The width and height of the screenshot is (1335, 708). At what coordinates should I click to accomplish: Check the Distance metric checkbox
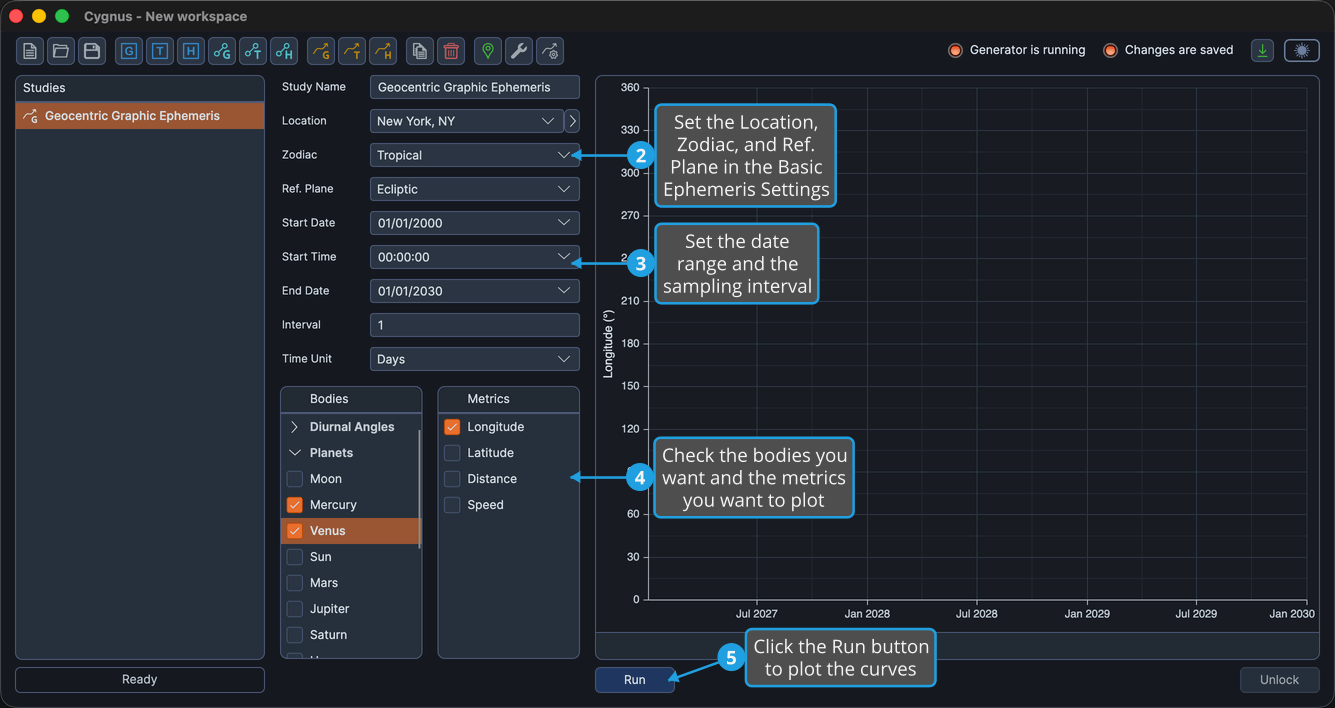click(452, 479)
